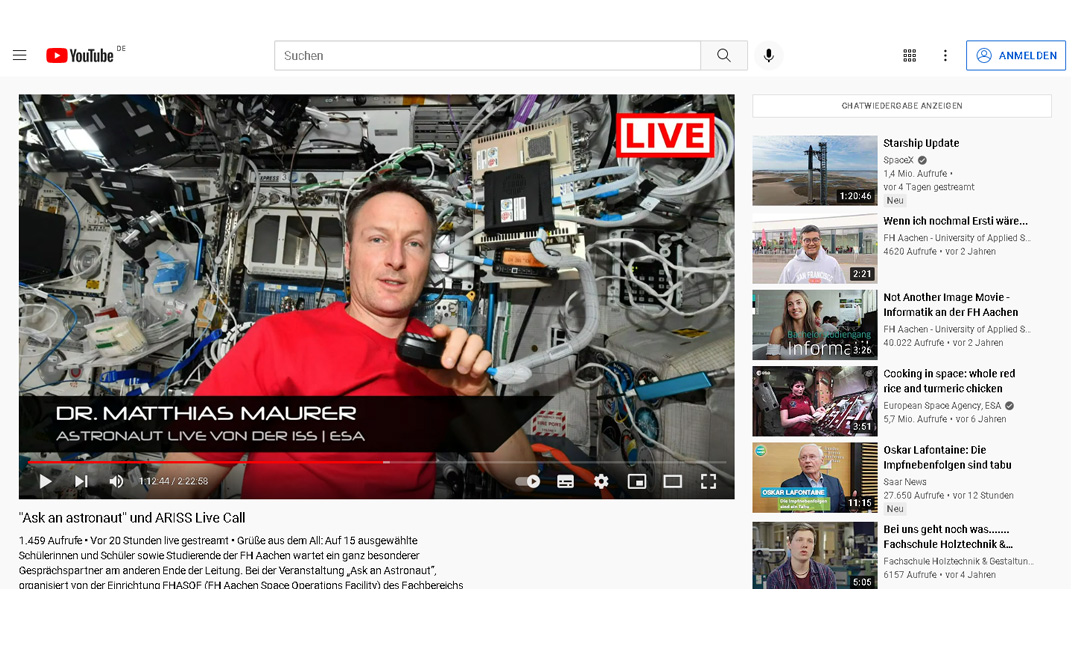Click the video title 'Ask an astronaut'
Viewport: 1075px width, 650px height.
[132, 518]
